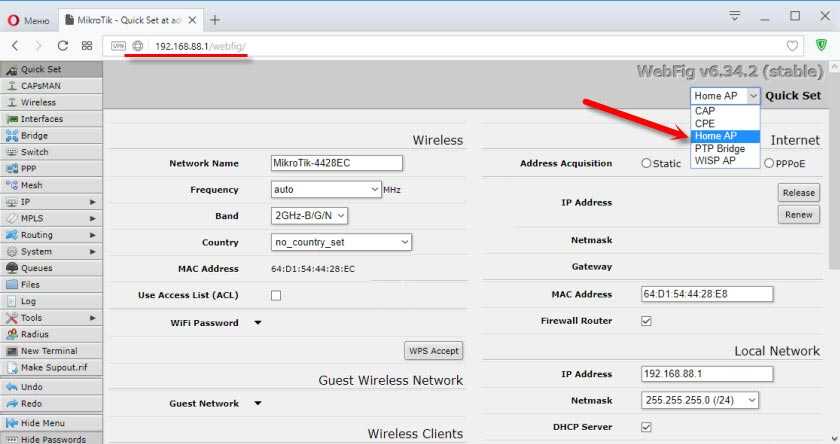Open the Opera Меню button

(x=27, y=19)
